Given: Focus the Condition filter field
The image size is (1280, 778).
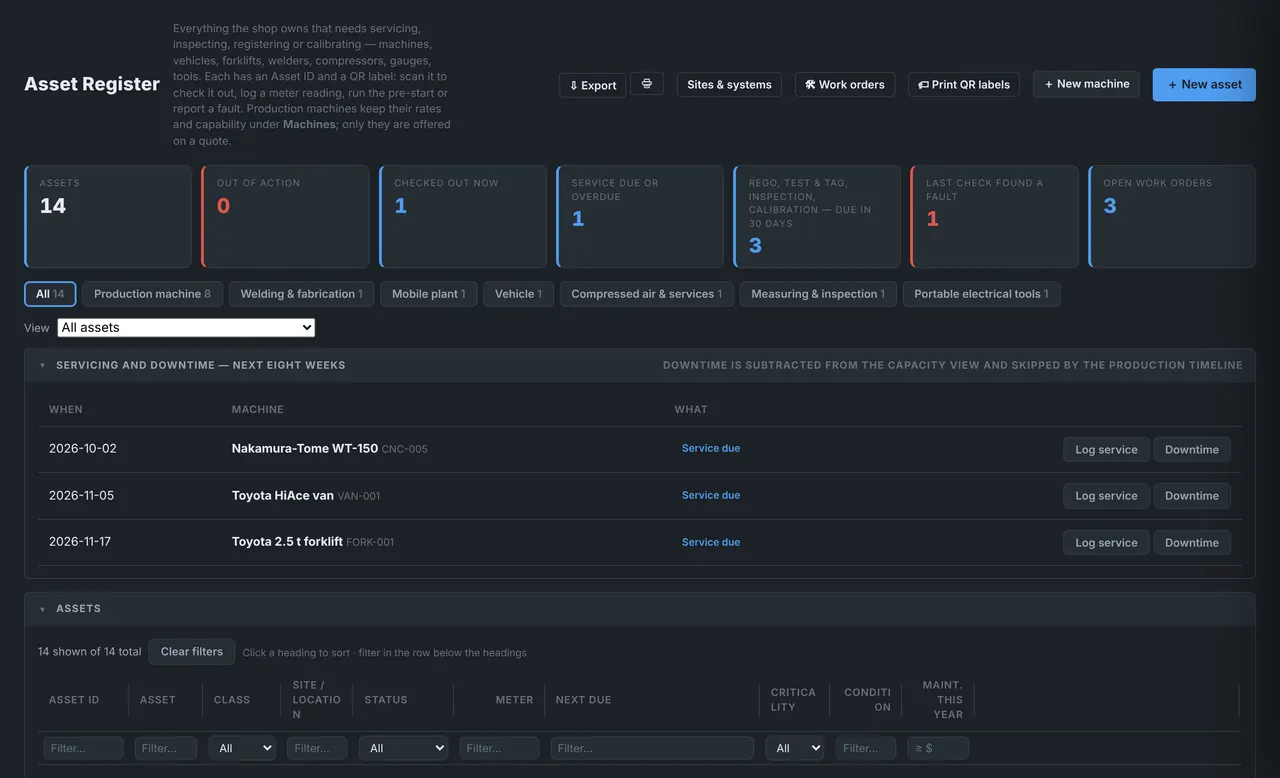Looking at the screenshot, I should [866, 748].
